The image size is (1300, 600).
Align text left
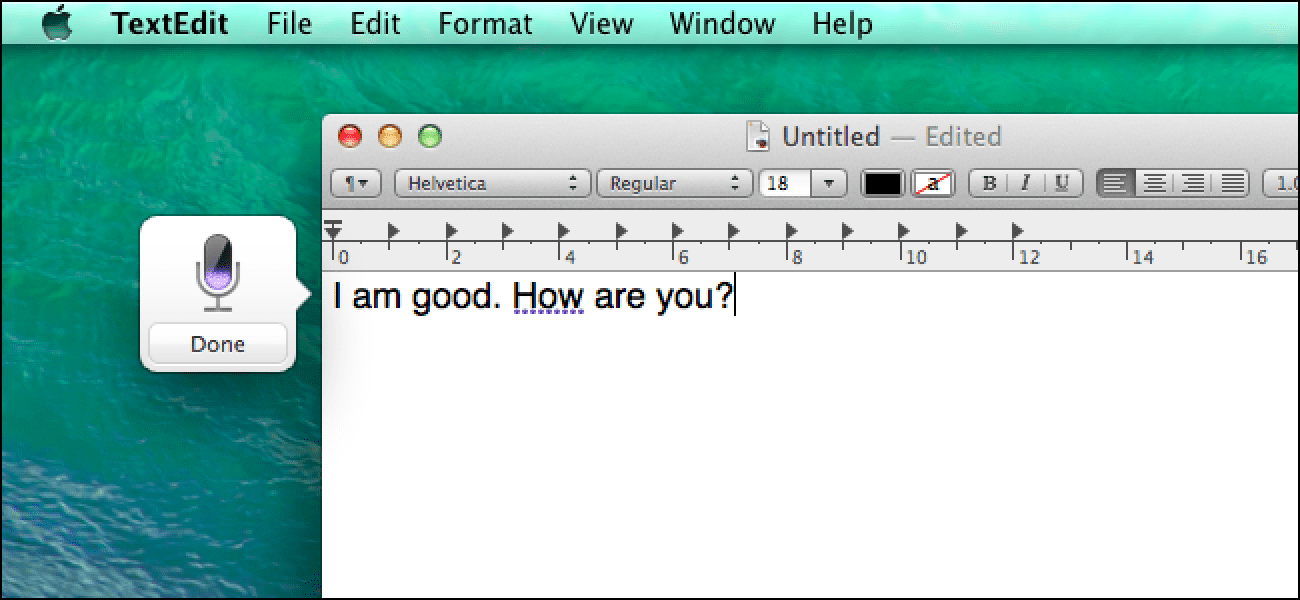1116,184
